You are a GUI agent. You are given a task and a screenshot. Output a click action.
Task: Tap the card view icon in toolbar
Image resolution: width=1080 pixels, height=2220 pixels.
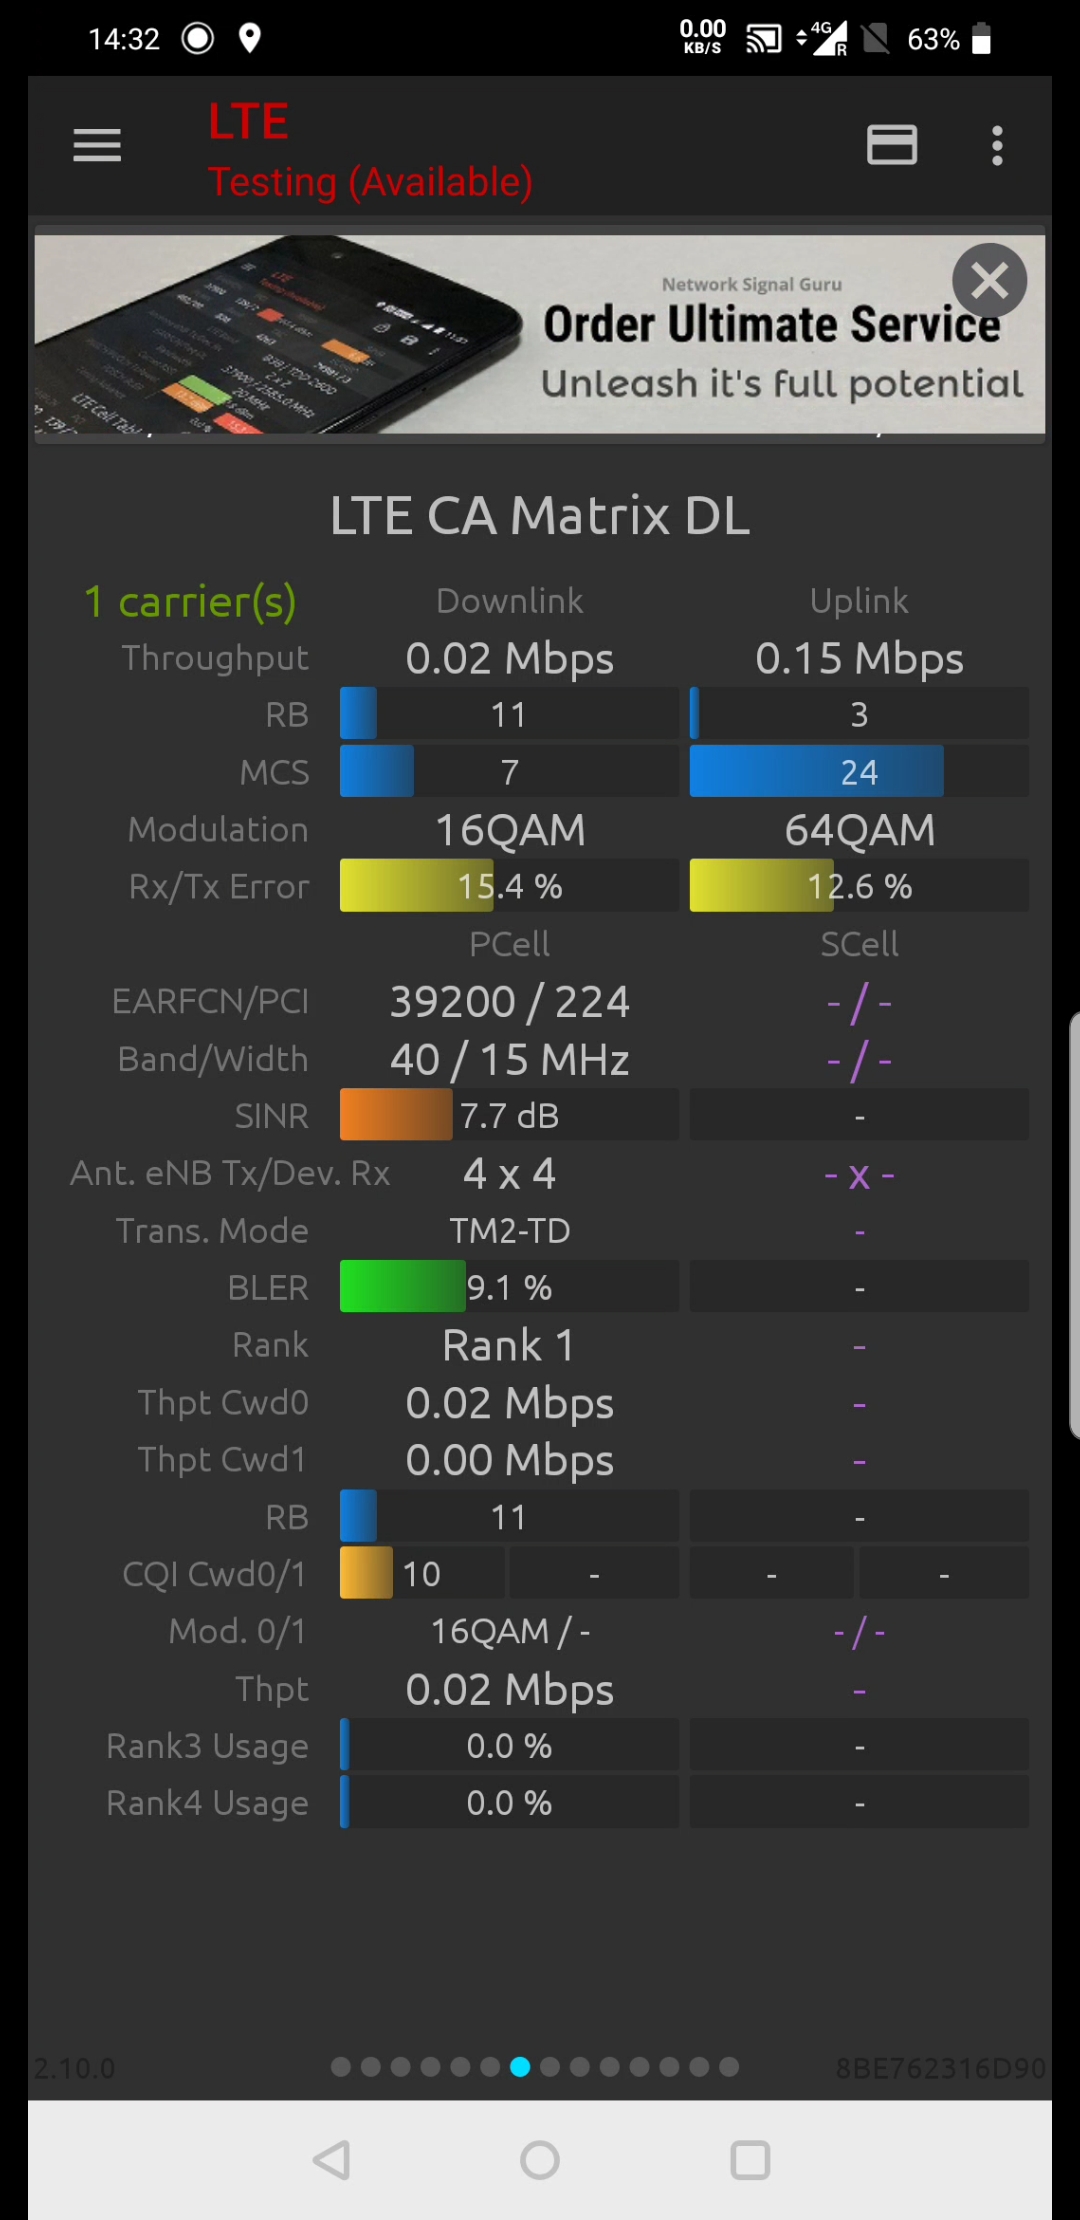point(891,146)
